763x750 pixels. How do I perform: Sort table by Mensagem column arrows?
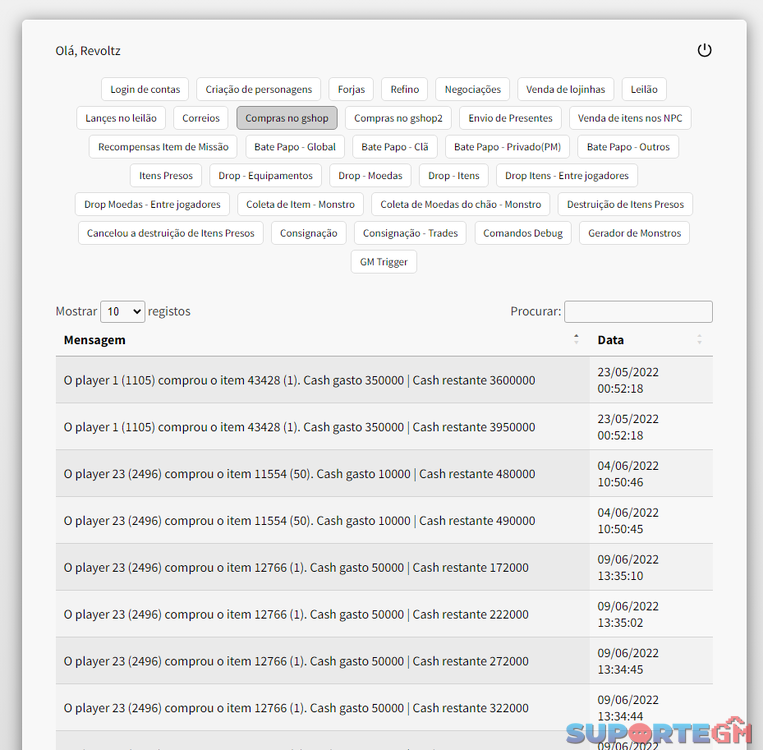576,340
